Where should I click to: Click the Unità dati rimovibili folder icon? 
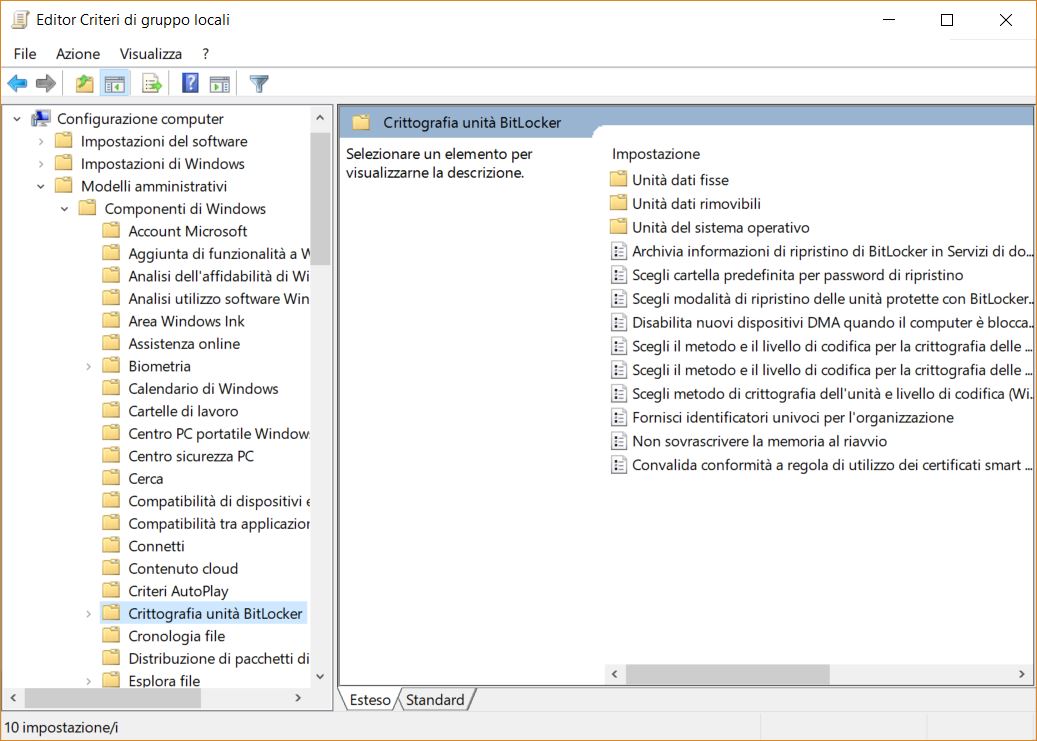click(618, 203)
